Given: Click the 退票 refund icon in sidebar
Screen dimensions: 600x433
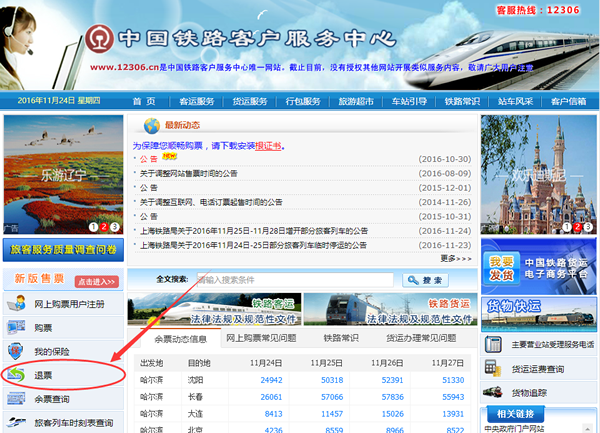Looking at the screenshot, I should coord(19,376).
